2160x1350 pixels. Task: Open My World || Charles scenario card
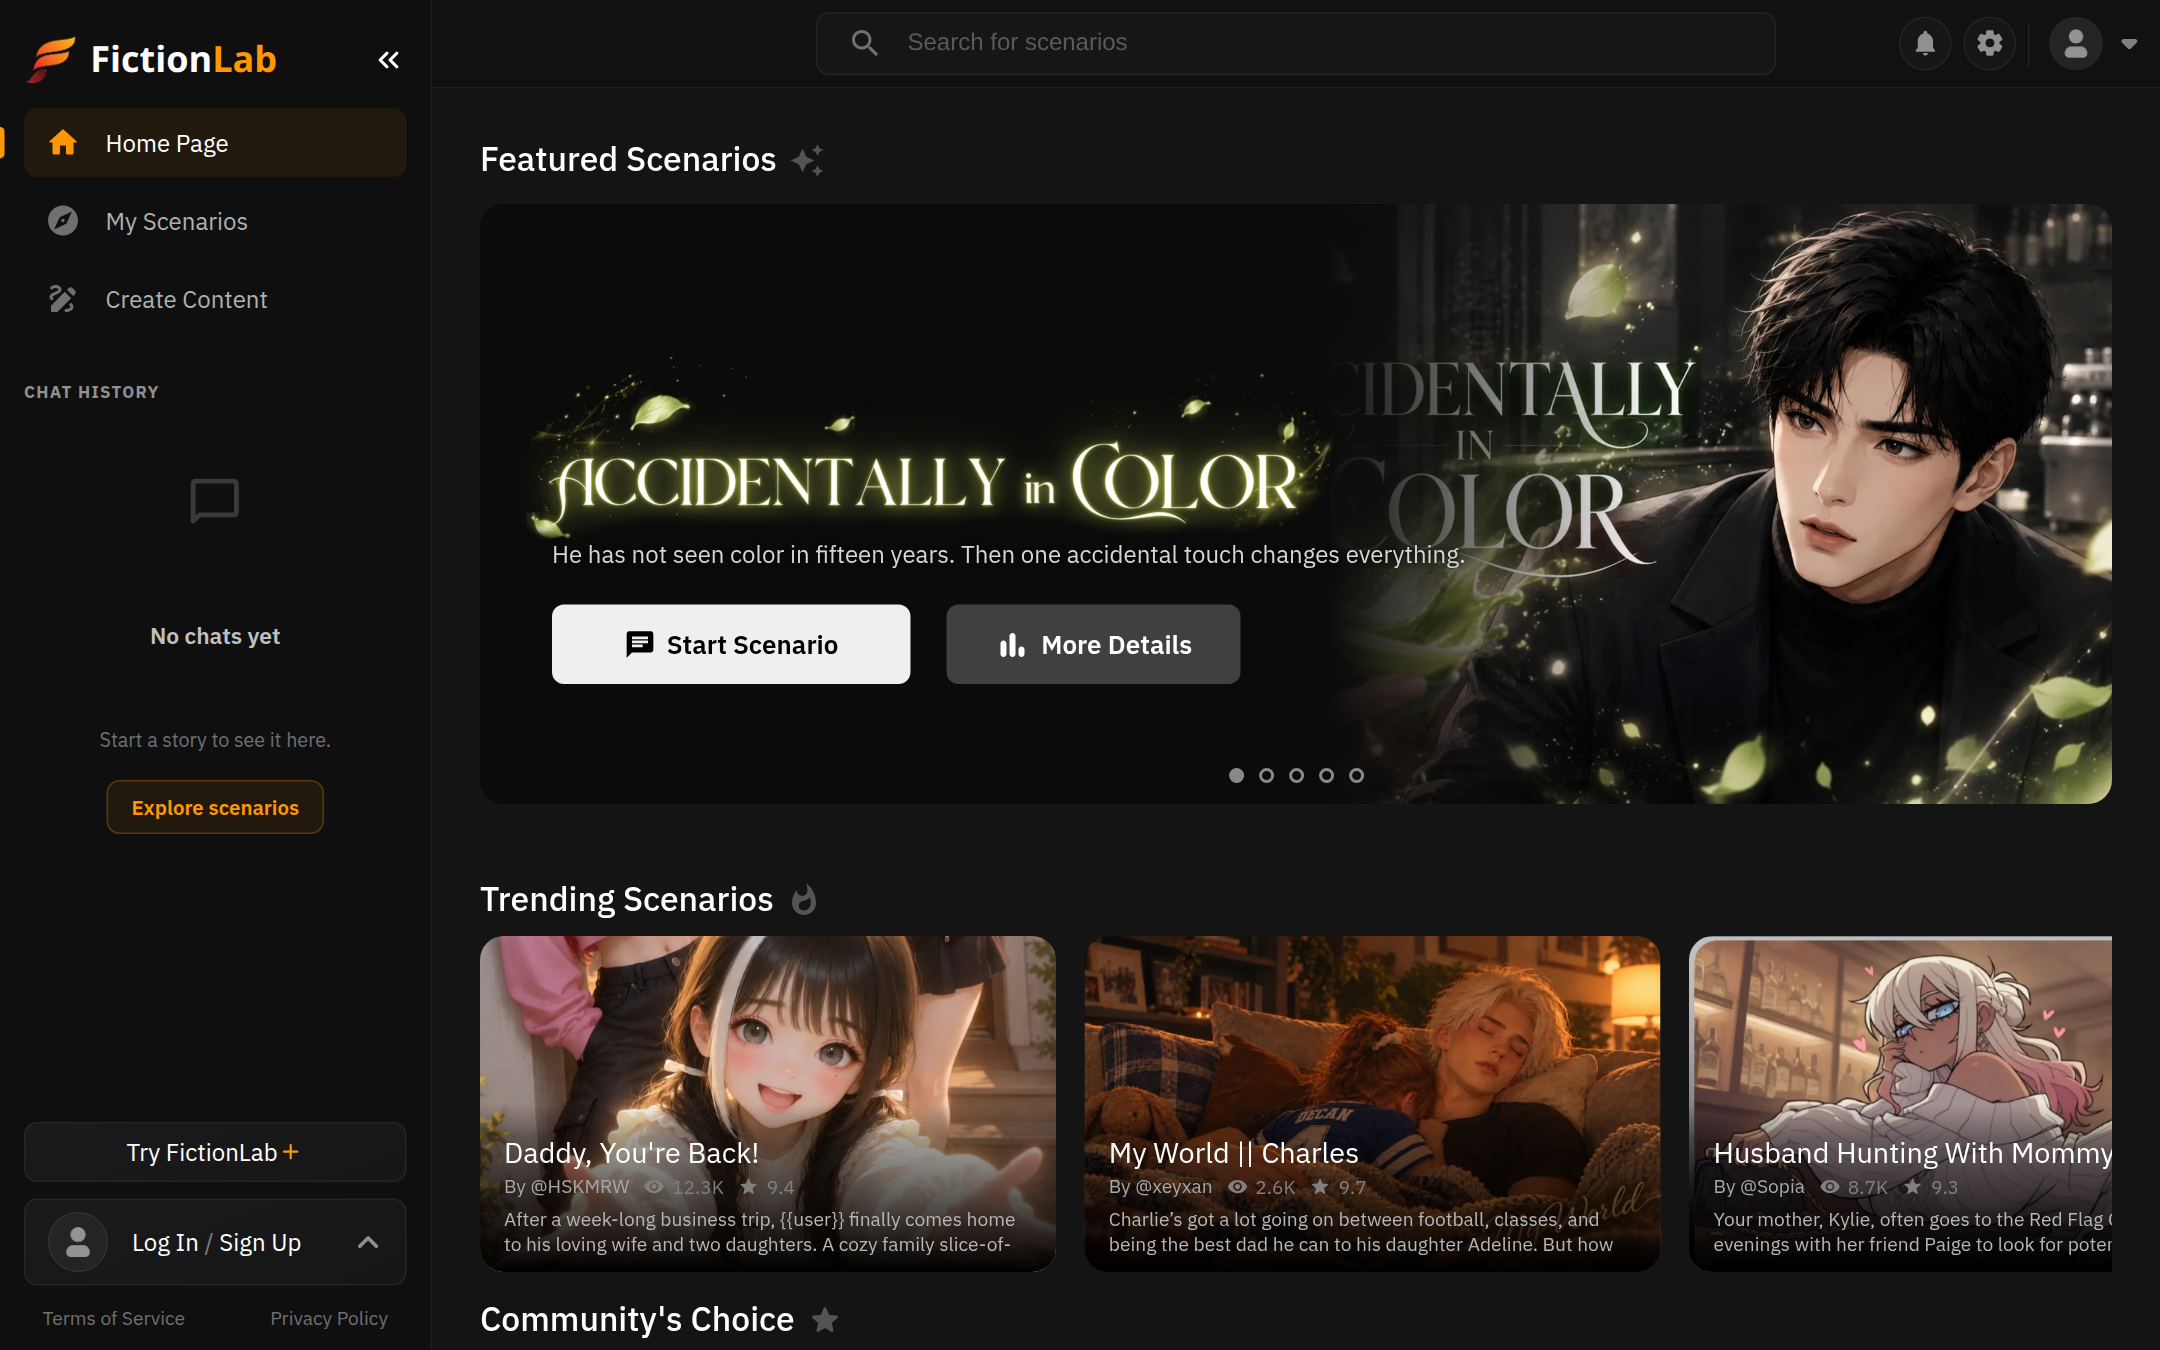(1372, 1103)
